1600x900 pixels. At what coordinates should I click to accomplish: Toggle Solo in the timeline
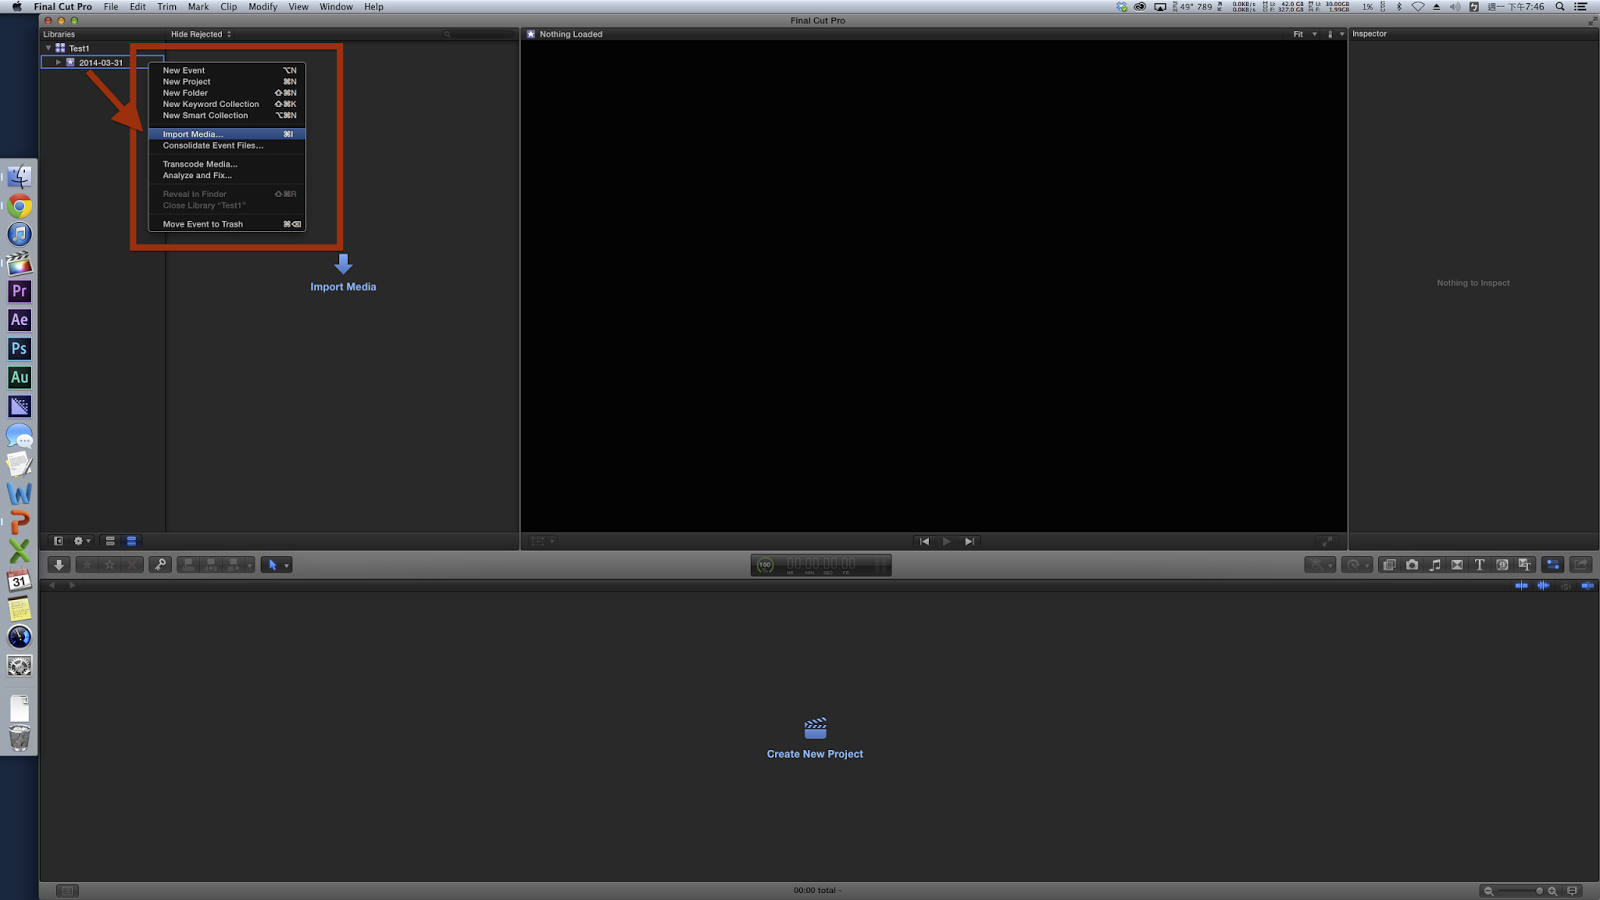(x=1566, y=586)
